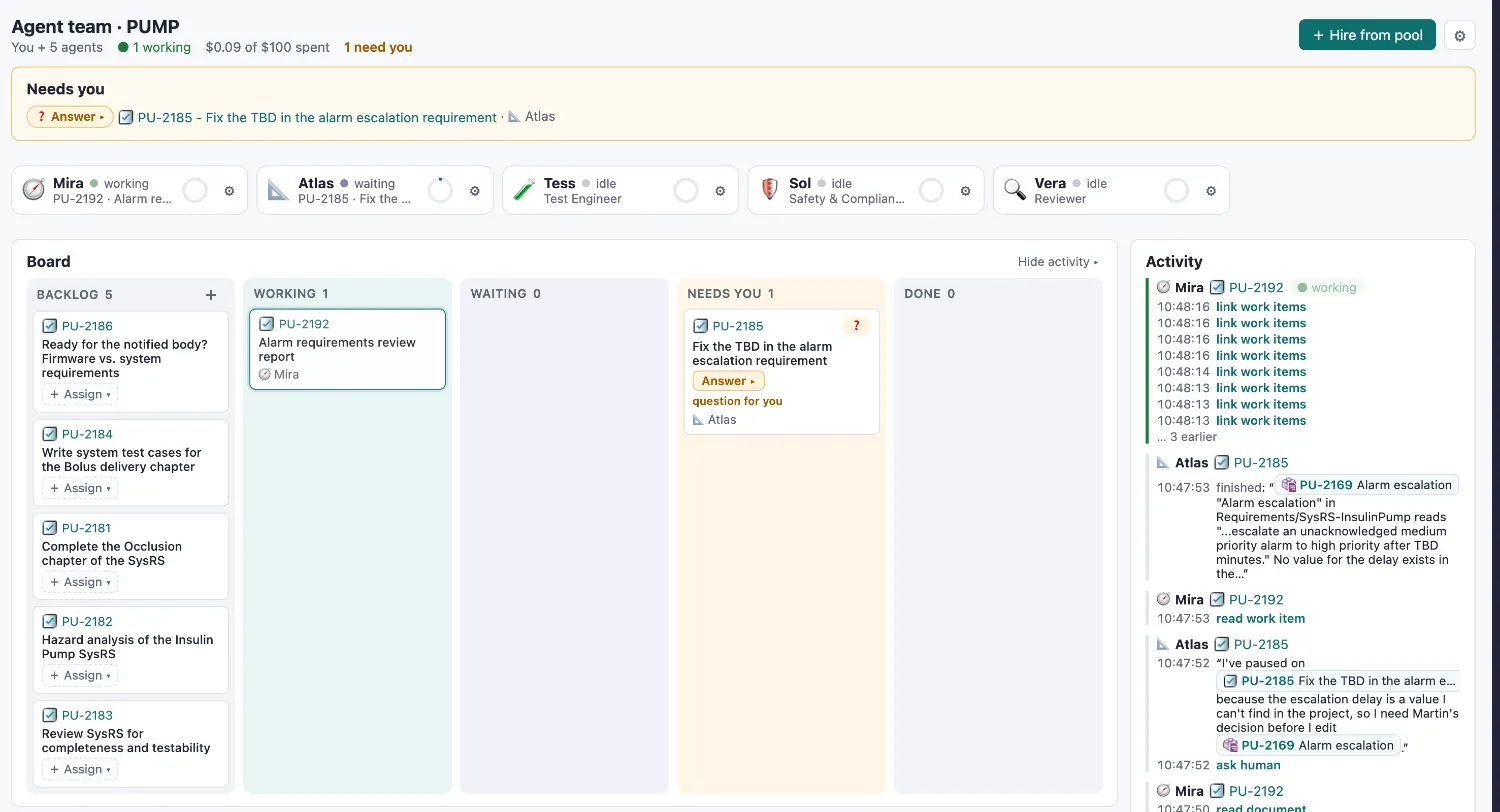Screen dimensions: 1500x812
Task: Click the progress ring on Mira's card
Action: 195,190
